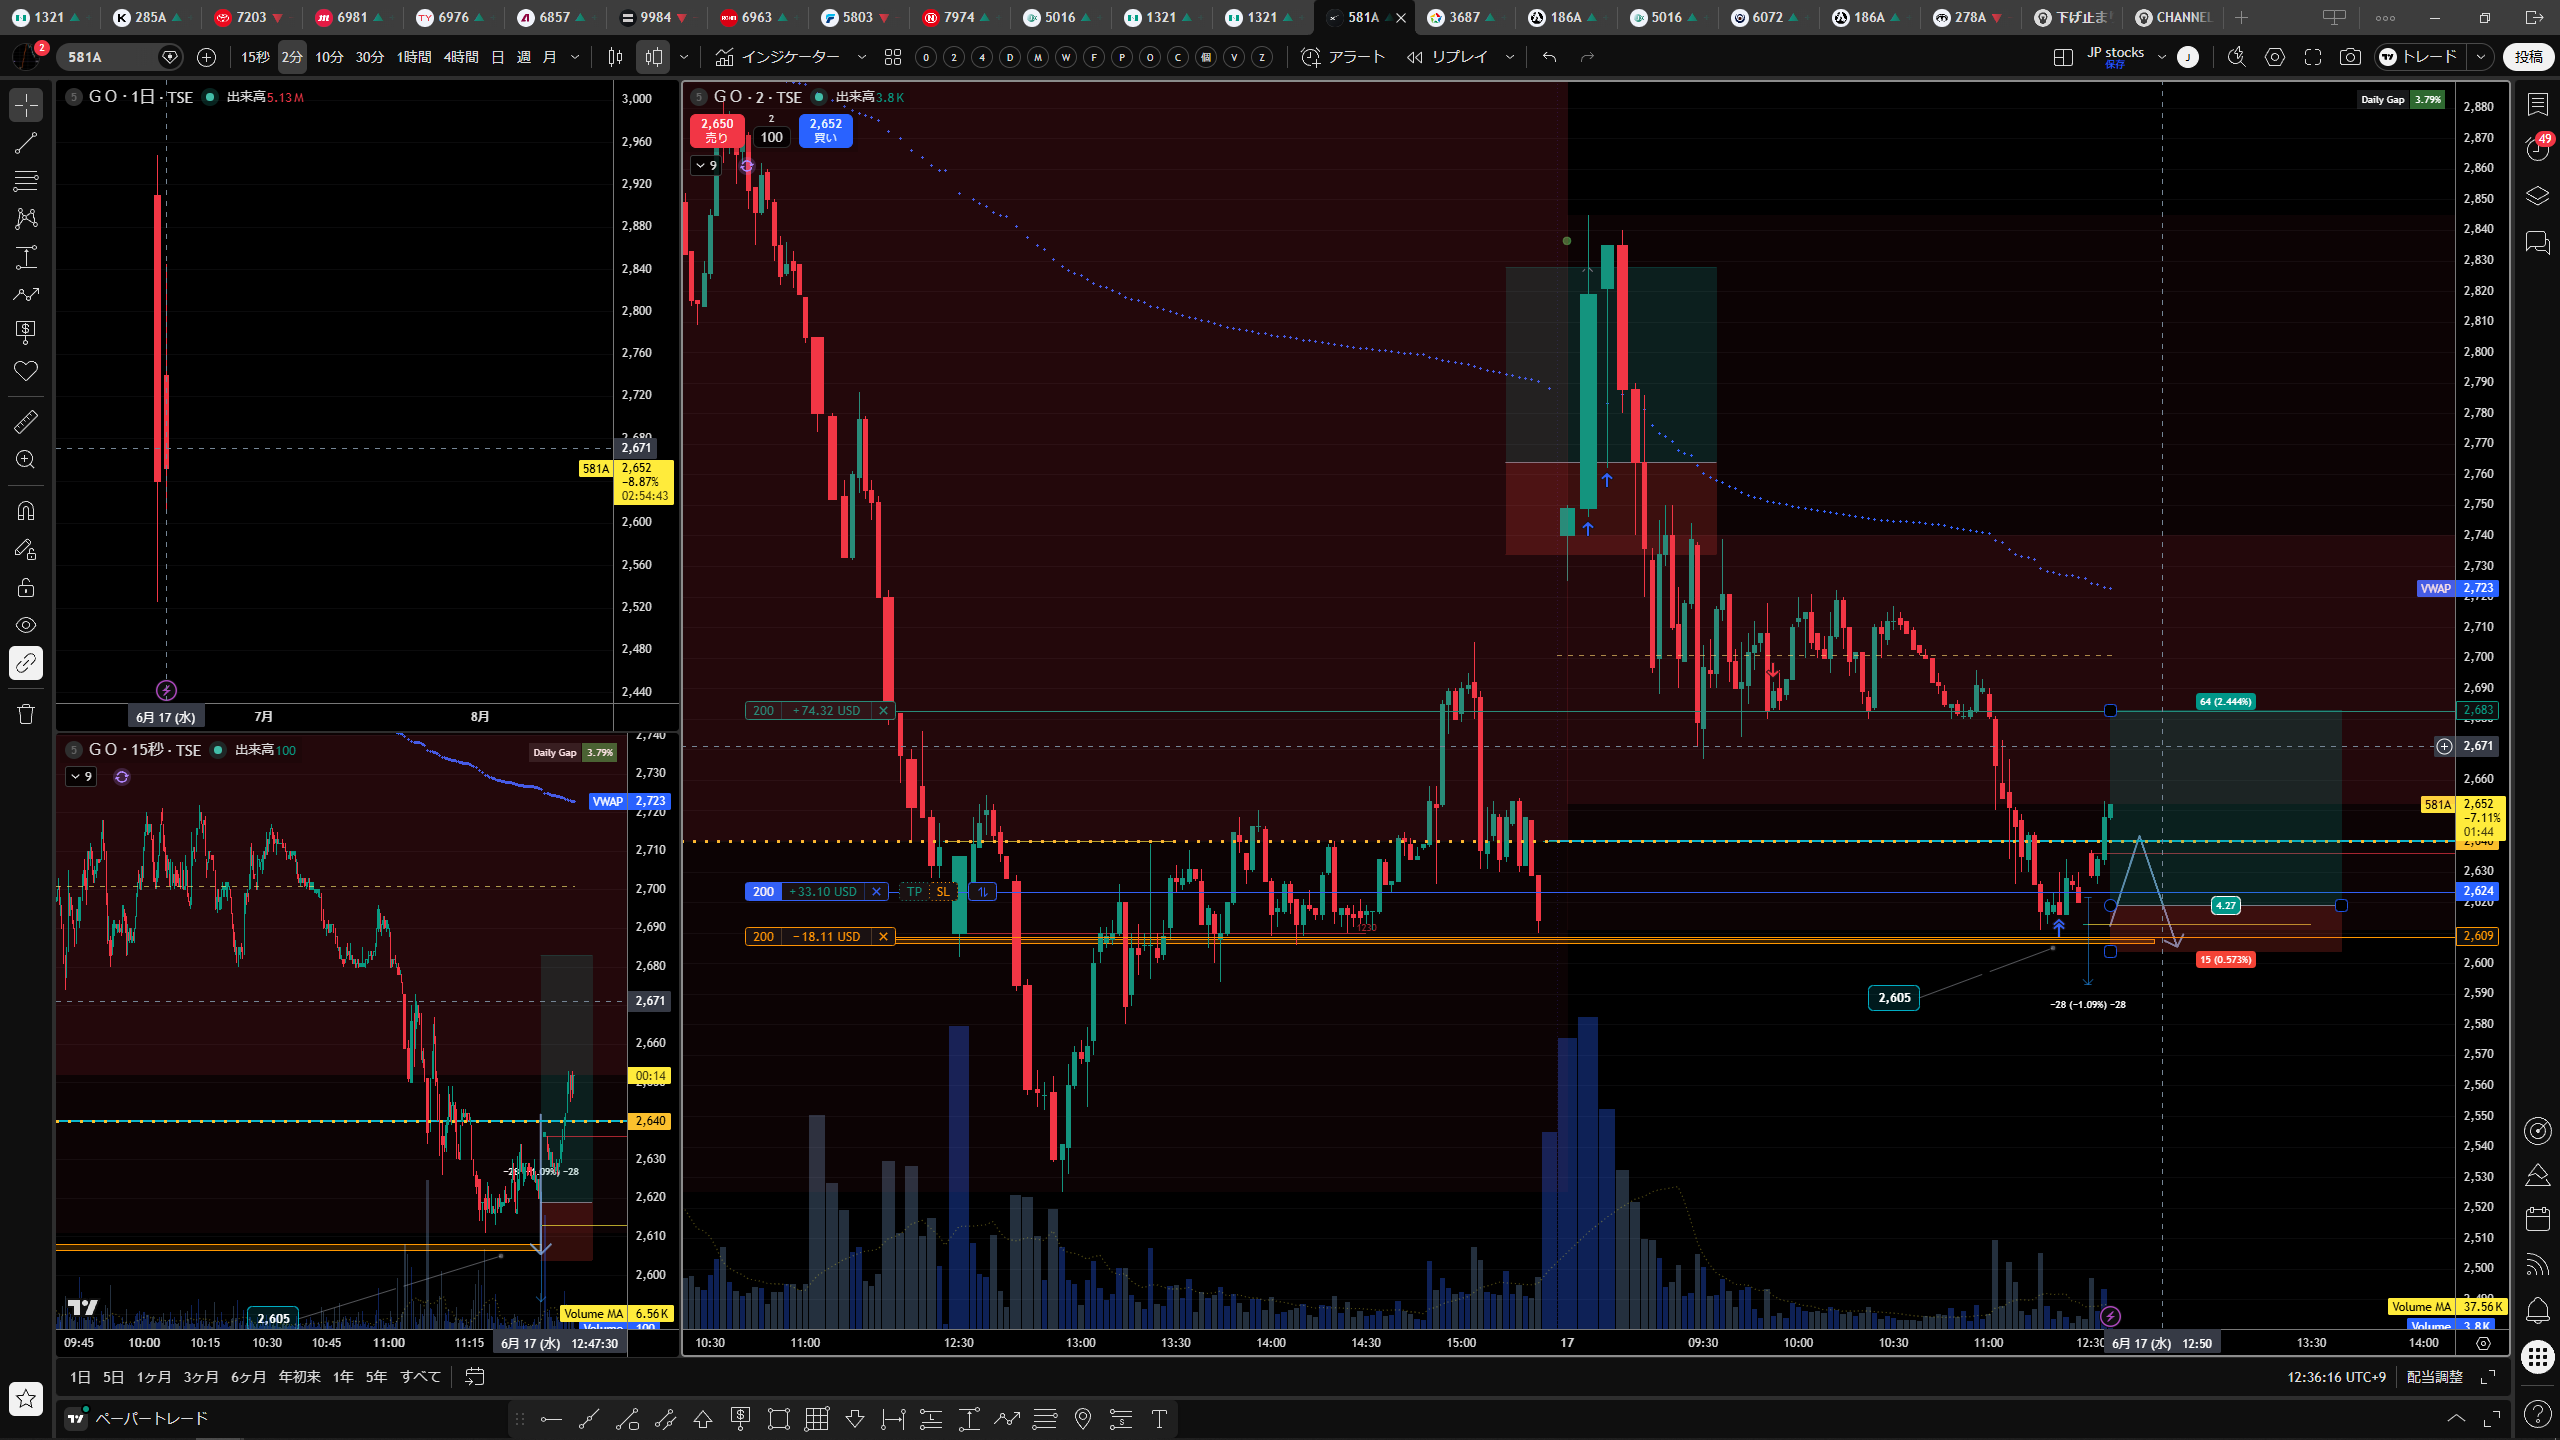2560x1440 pixels.
Task: Open the alerts bell in right sidebar
Action: 2537,1310
